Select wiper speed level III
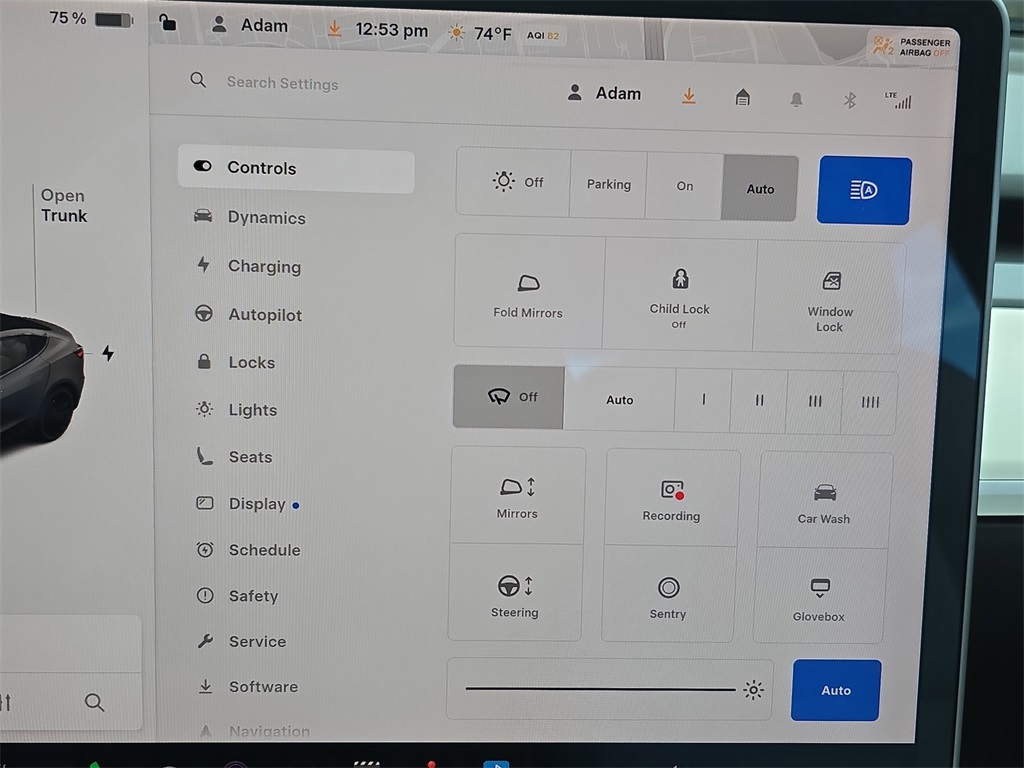The width and height of the screenshot is (1024, 768). (815, 401)
